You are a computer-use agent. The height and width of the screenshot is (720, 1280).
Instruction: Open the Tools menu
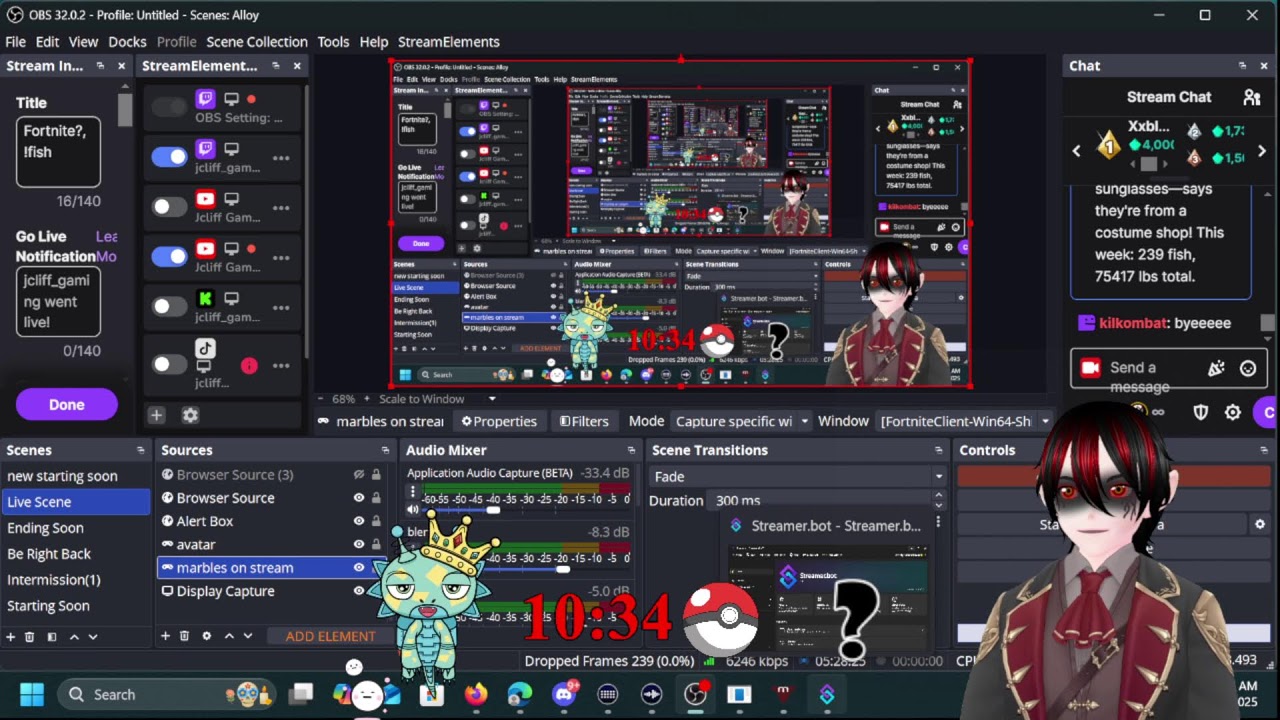point(333,42)
